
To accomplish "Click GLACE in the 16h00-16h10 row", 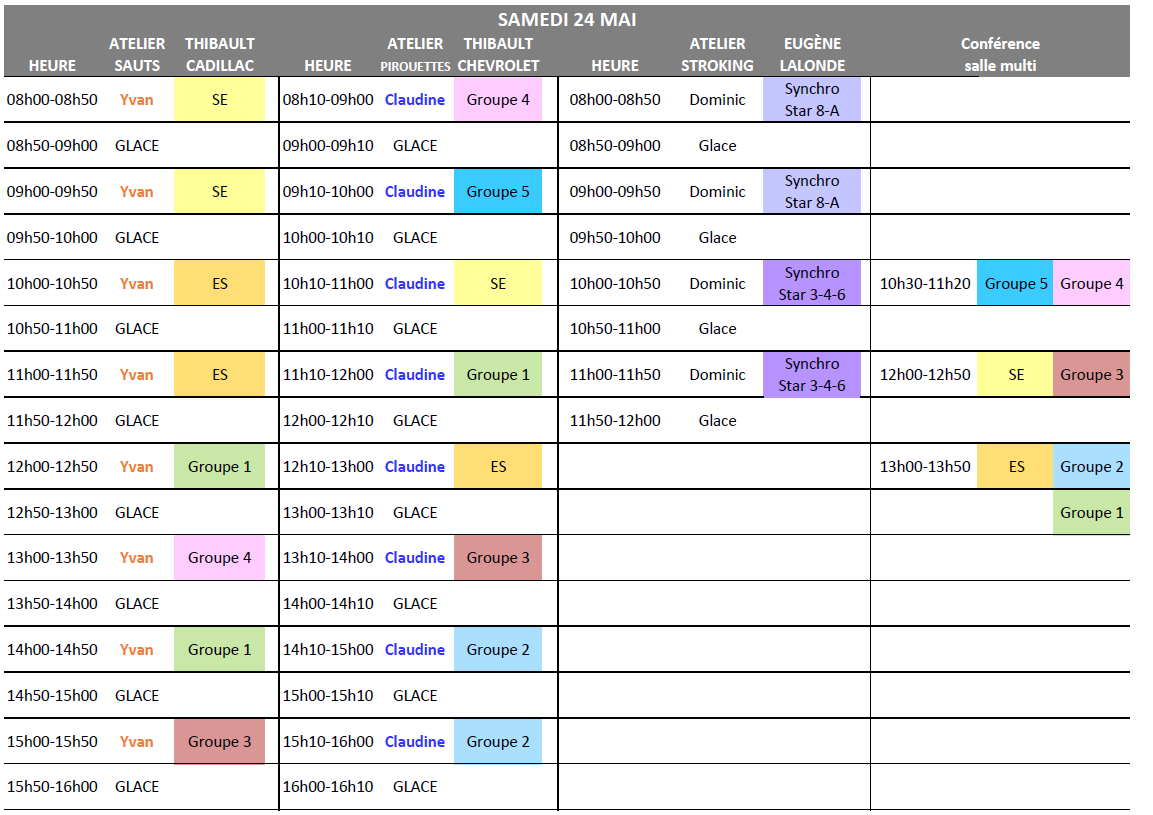I will [415, 787].
